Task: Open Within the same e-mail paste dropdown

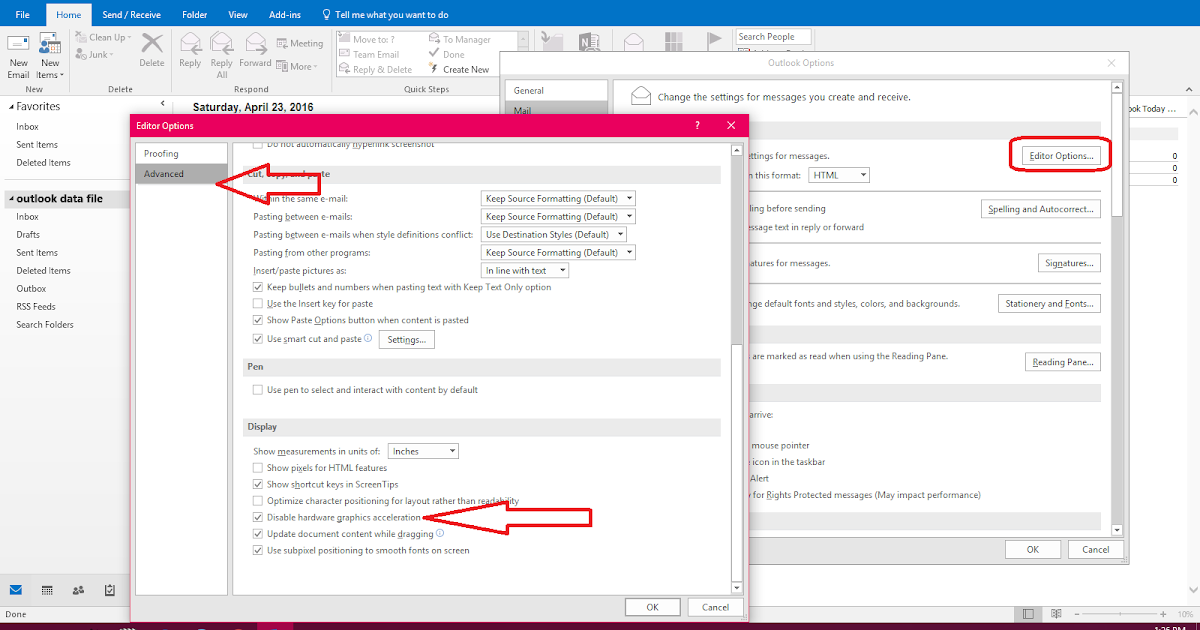Action: (x=558, y=198)
